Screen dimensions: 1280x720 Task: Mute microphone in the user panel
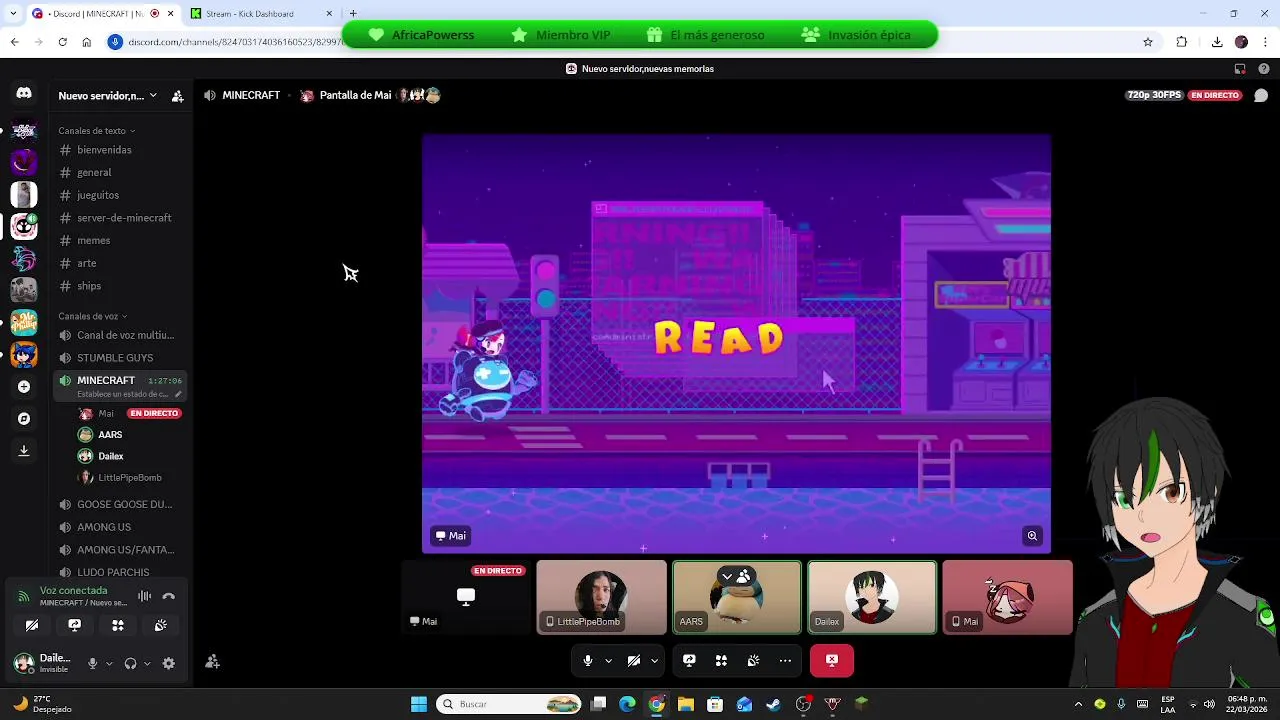[x=92, y=663]
